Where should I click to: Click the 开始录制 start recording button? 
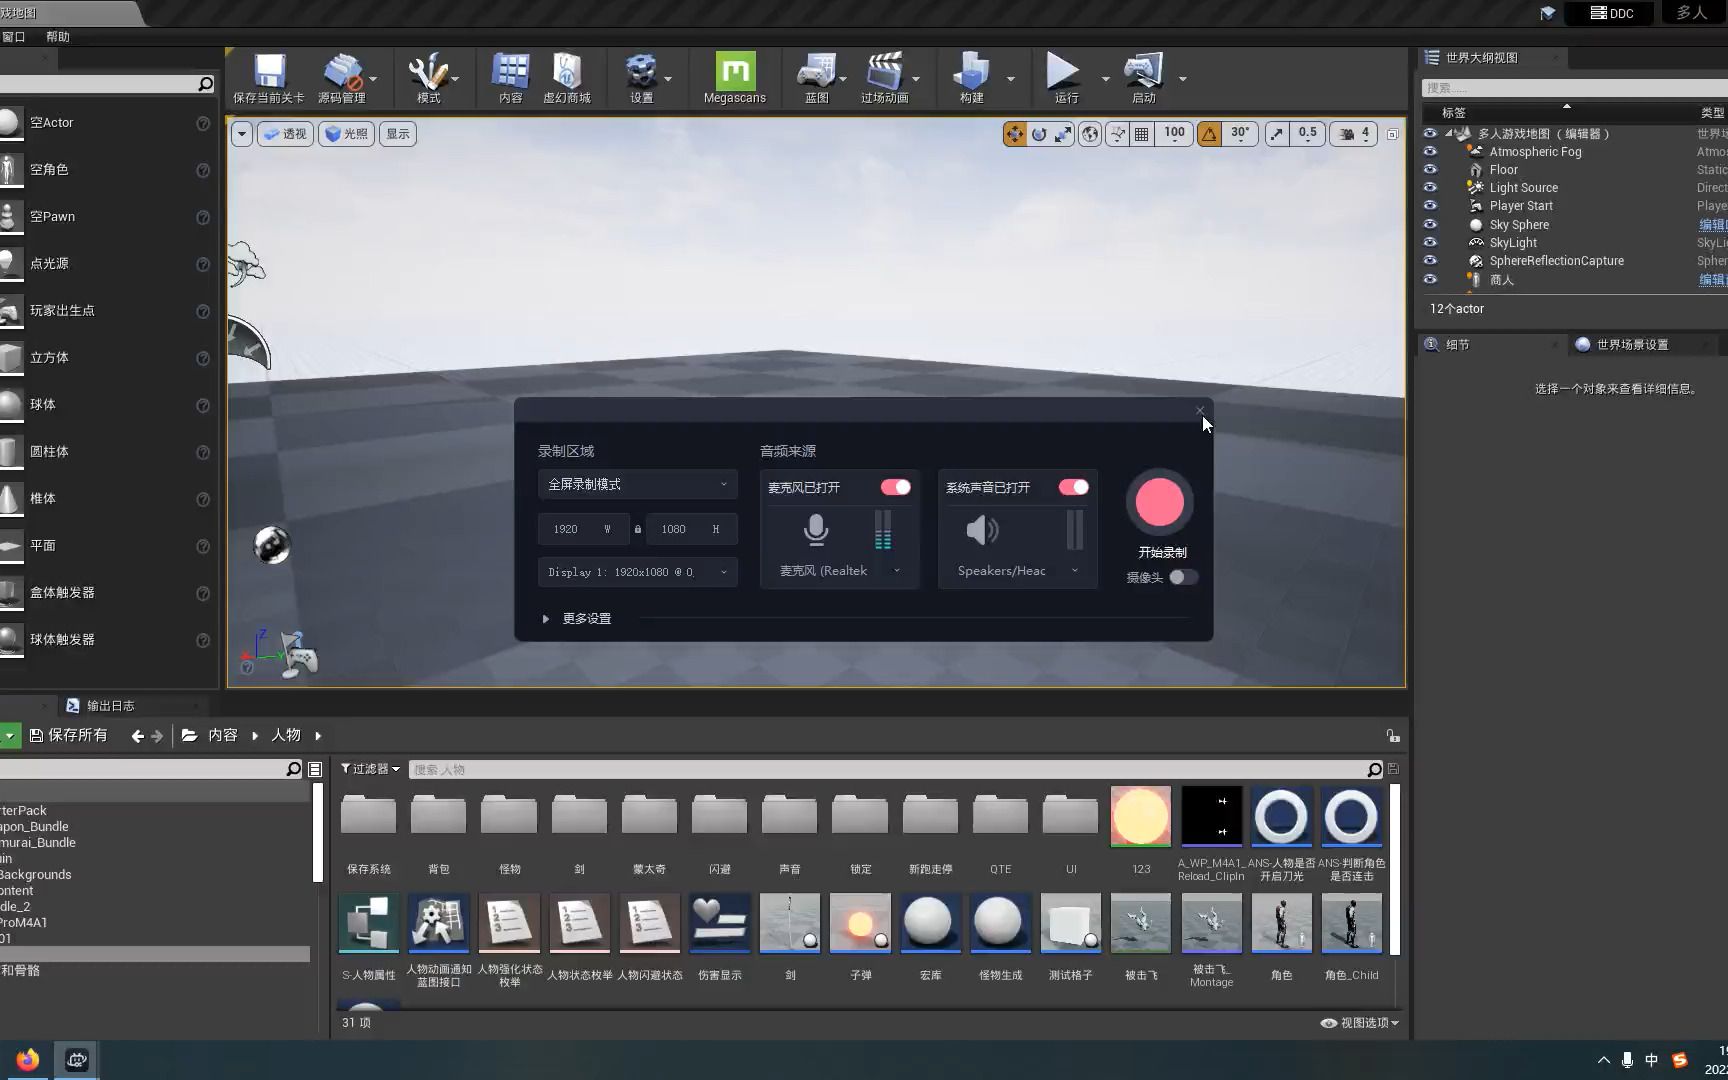point(1158,502)
